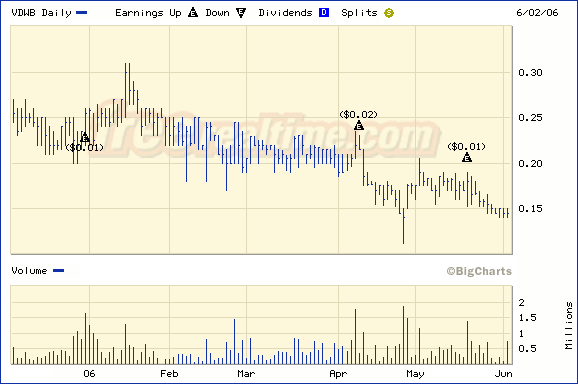Screen dimensions: 578x384
Task: Click the '1.5' volume axis label
Action: point(527,318)
